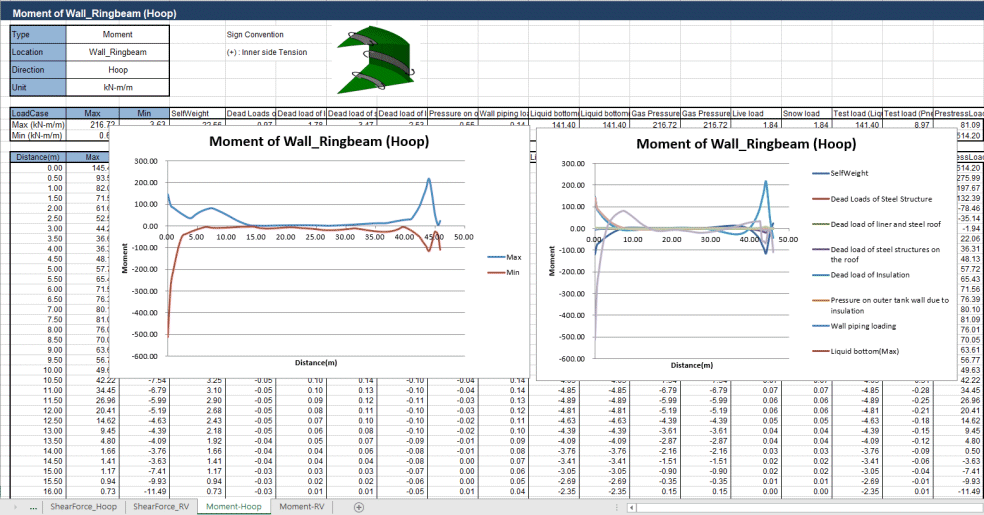Image resolution: width=984 pixels, height=515 pixels.
Task: Select the cell containing Wall_Ringbeam location value
Action: tap(117, 52)
